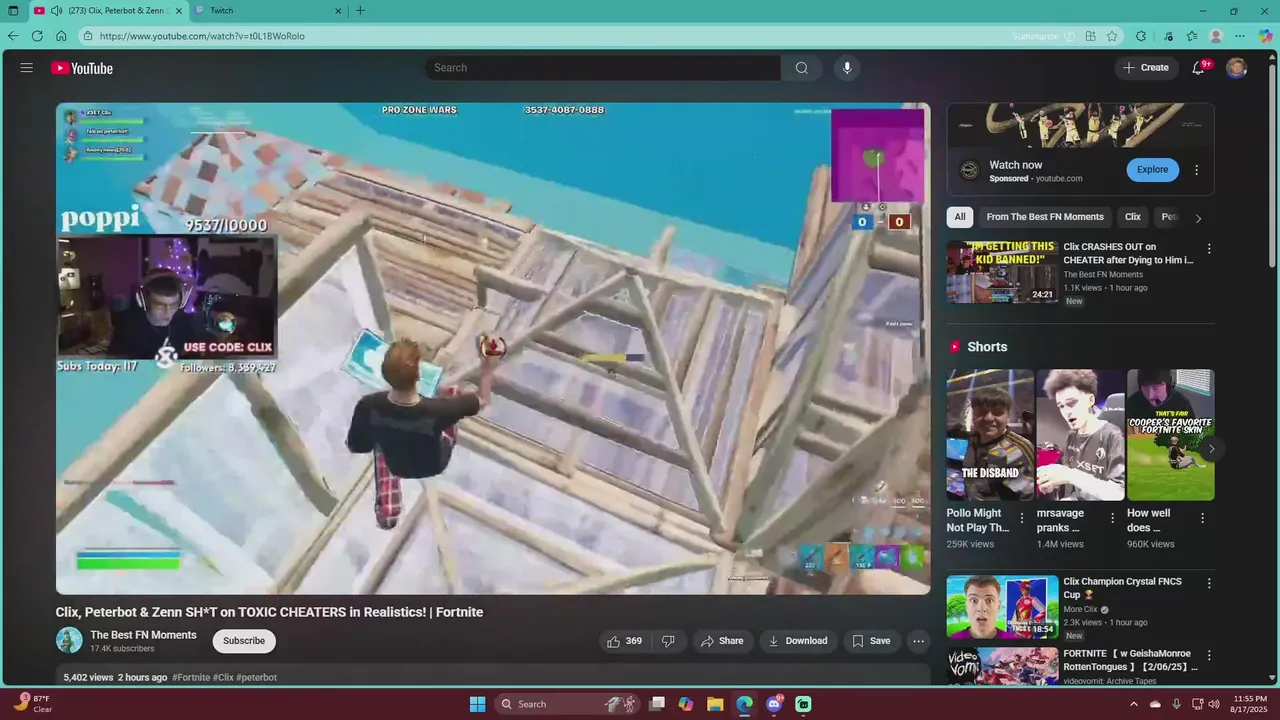Open Copilot icon in Edge toolbar
Screen dimensions: 1280x720
tap(1265, 36)
